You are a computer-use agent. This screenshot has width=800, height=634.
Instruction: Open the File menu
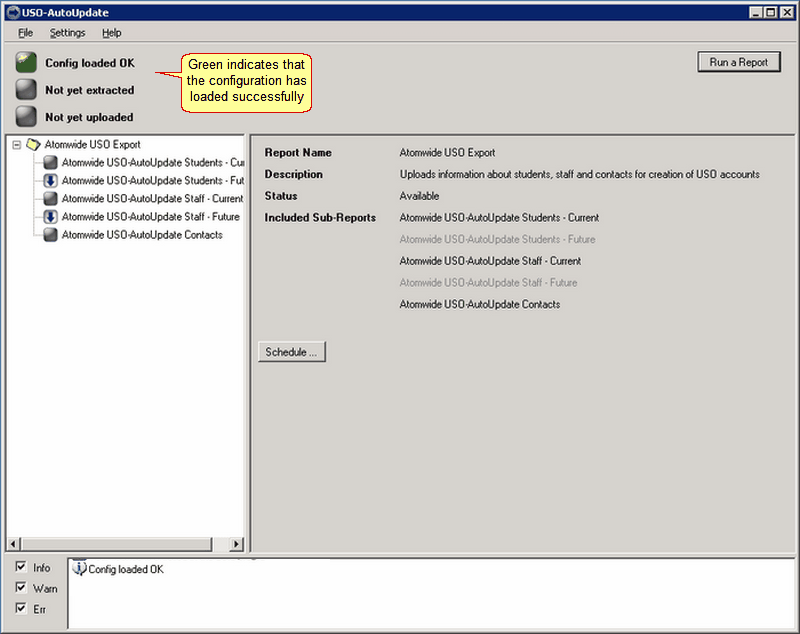pos(26,33)
